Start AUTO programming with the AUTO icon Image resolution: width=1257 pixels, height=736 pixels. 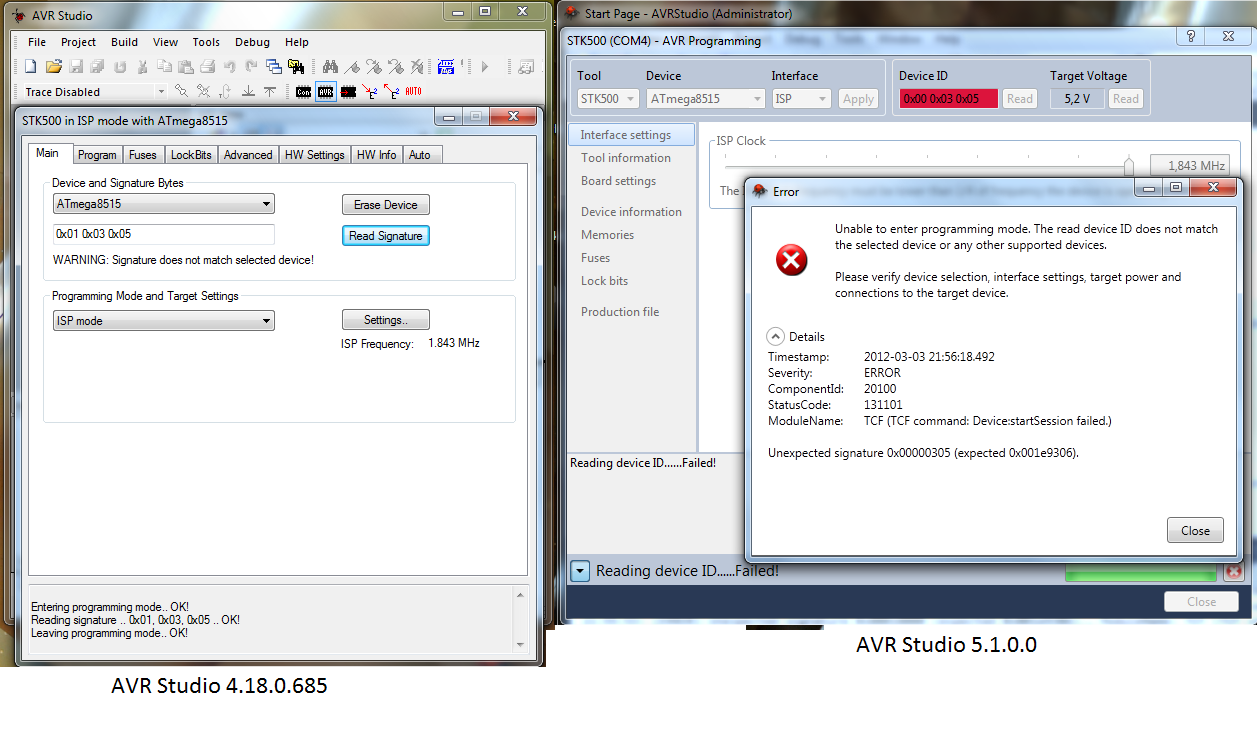tap(413, 90)
